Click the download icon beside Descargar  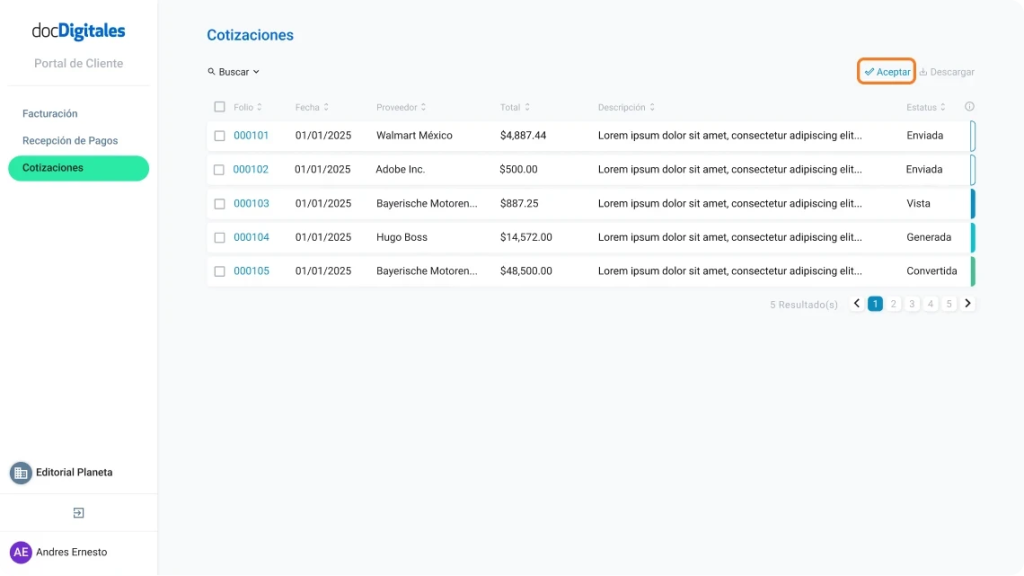pos(921,72)
